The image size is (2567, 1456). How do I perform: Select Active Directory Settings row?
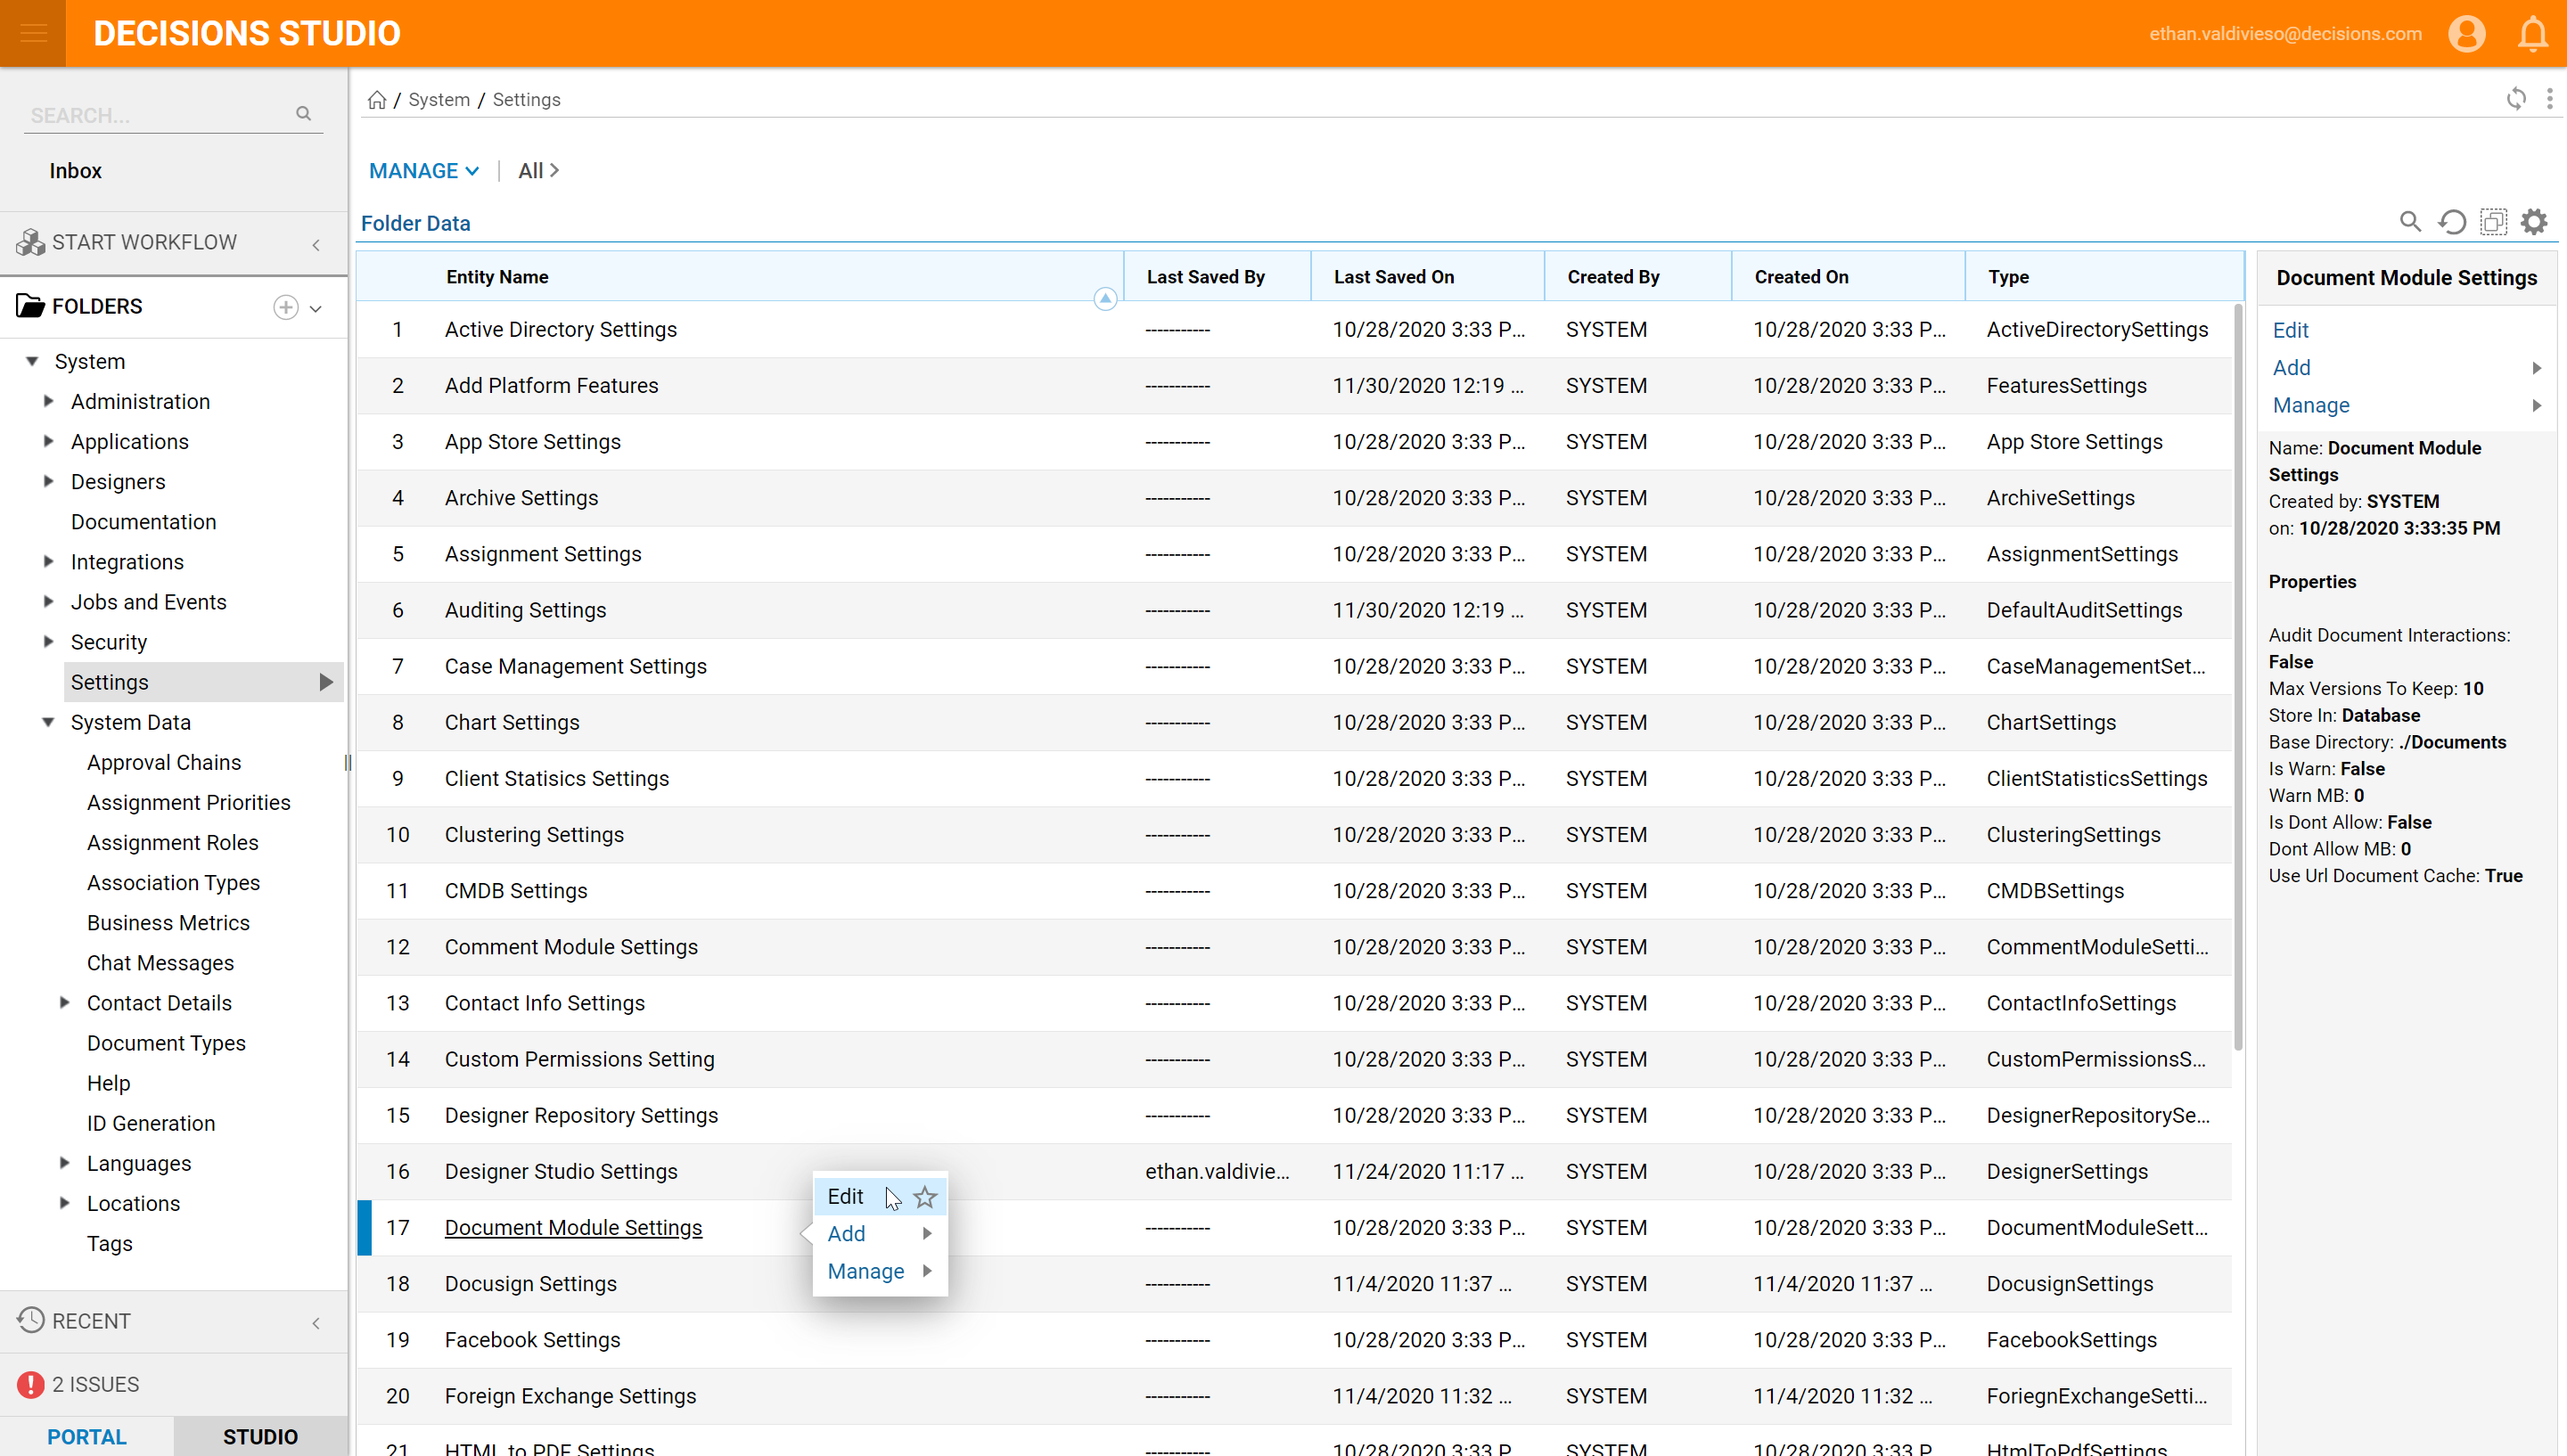tap(1294, 330)
